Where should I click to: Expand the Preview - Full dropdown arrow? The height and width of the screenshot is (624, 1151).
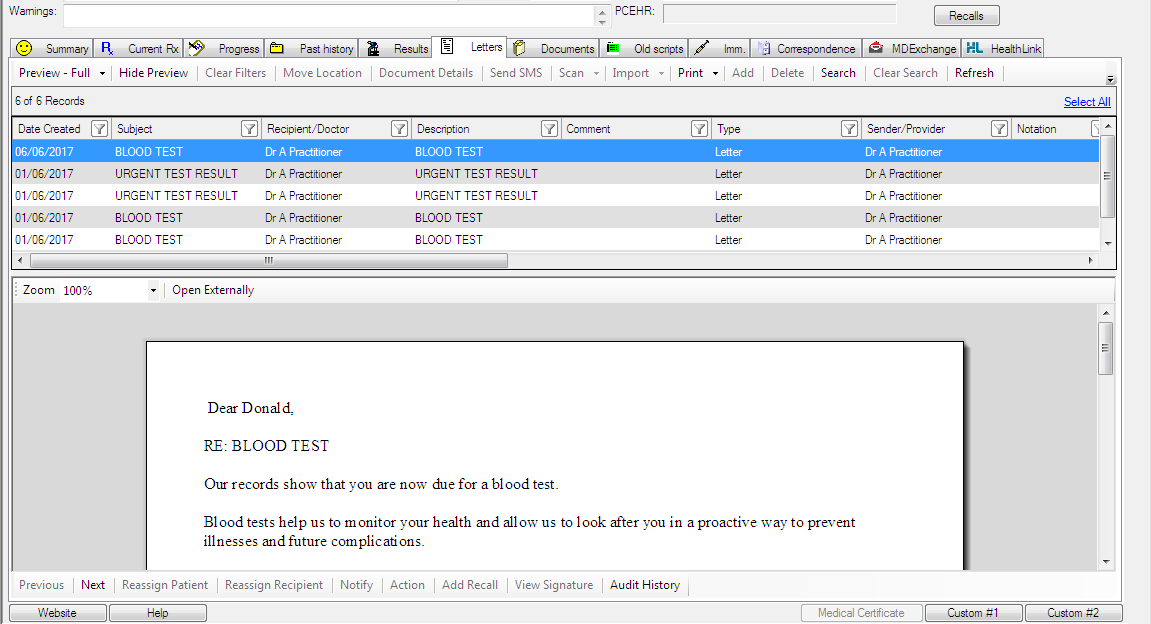tap(102, 73)
